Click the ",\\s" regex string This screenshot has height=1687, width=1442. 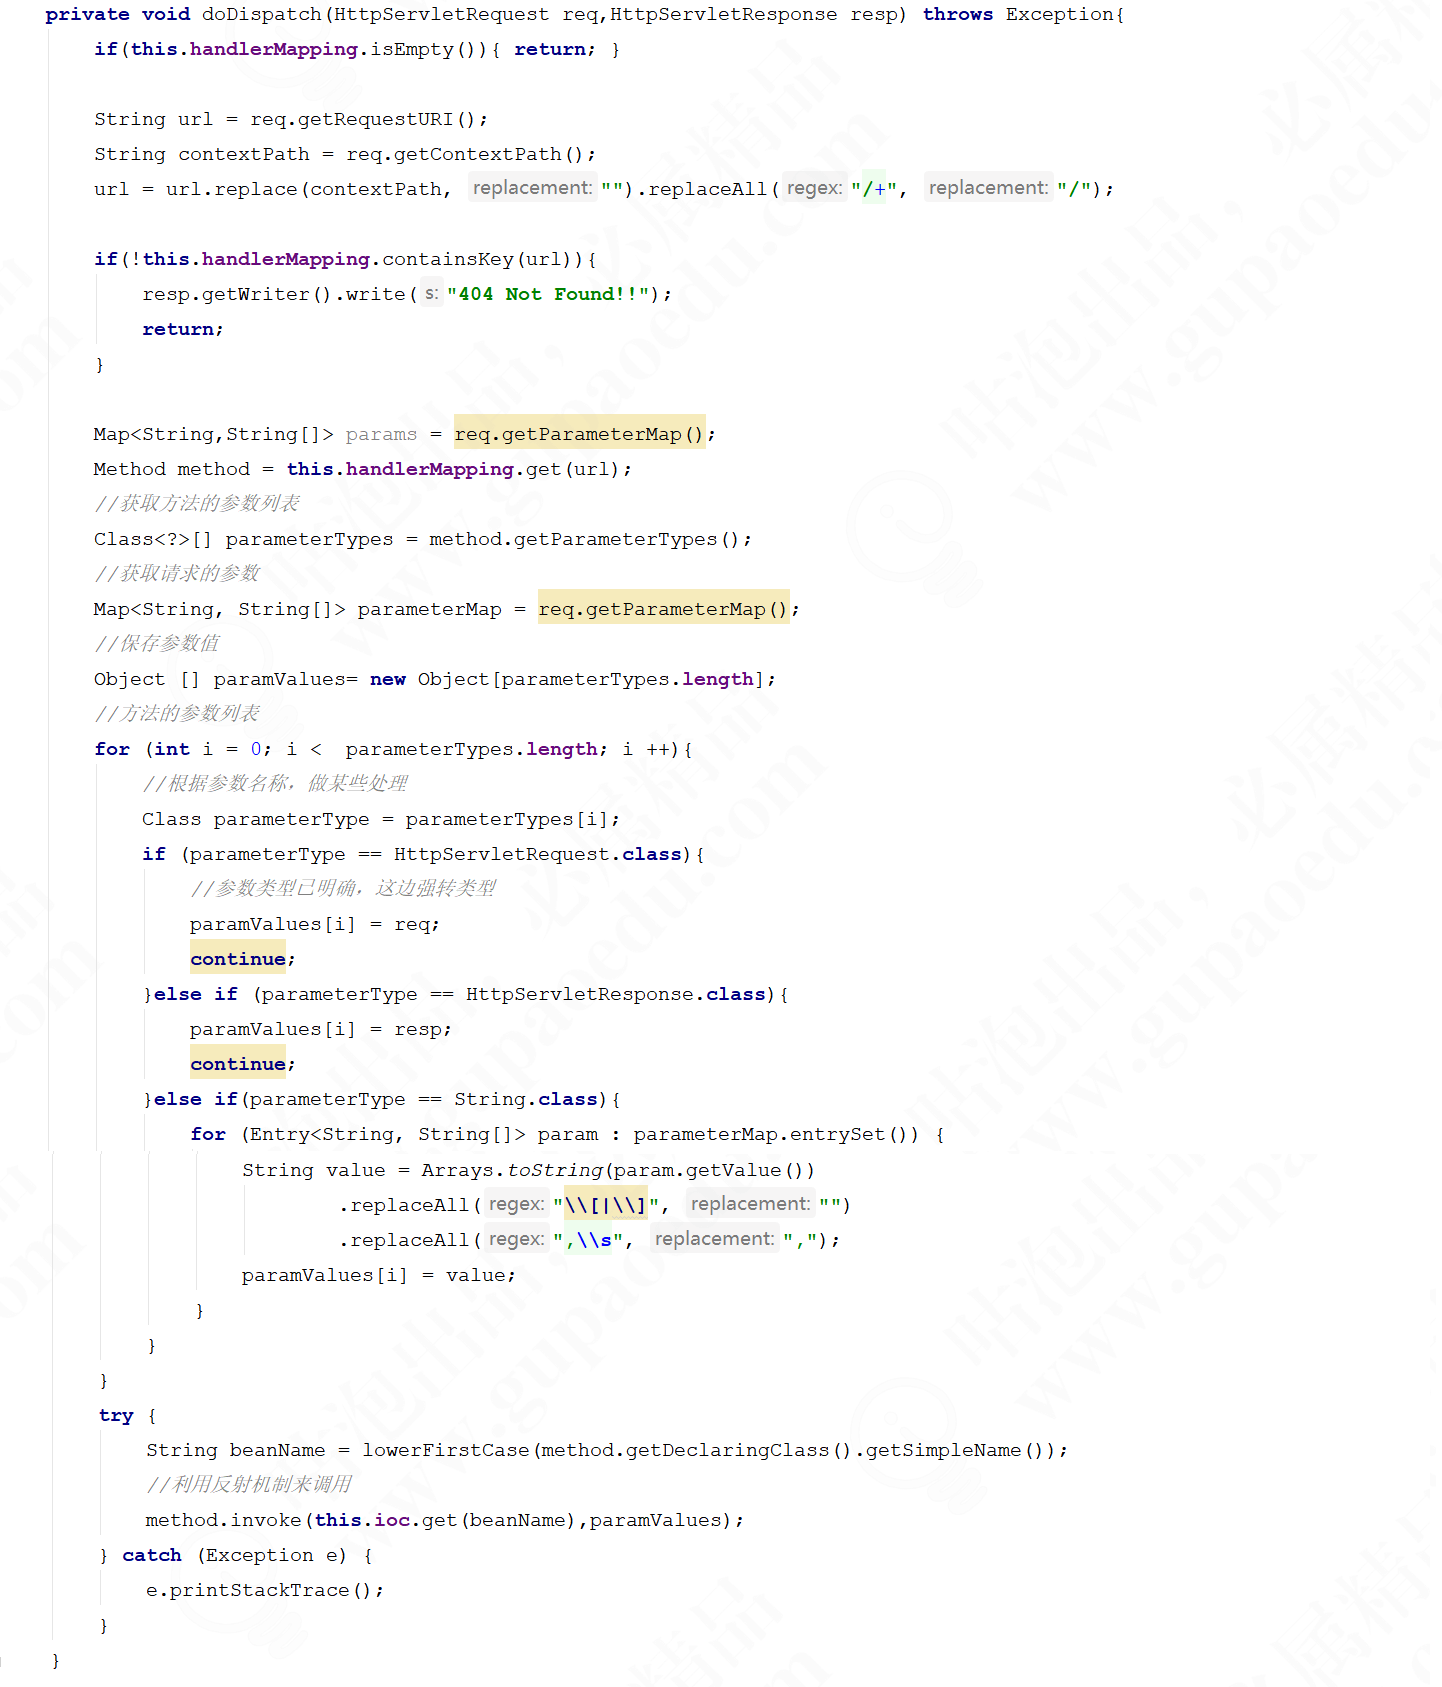(587, 1241)
